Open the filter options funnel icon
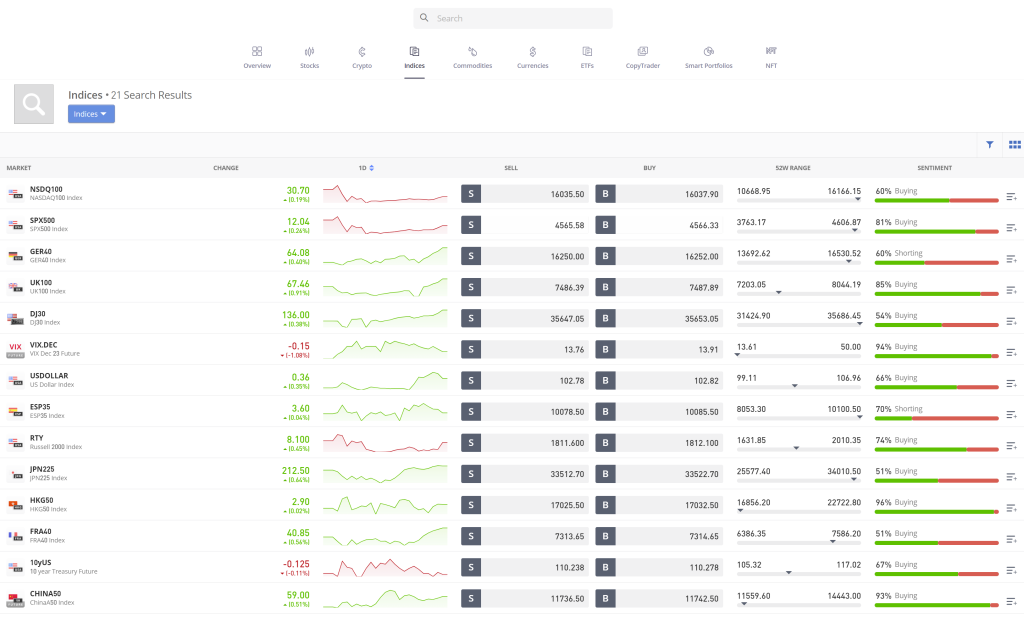This screenshot has width=1024, height=617. pyautogui.click(x=989, y=144)
